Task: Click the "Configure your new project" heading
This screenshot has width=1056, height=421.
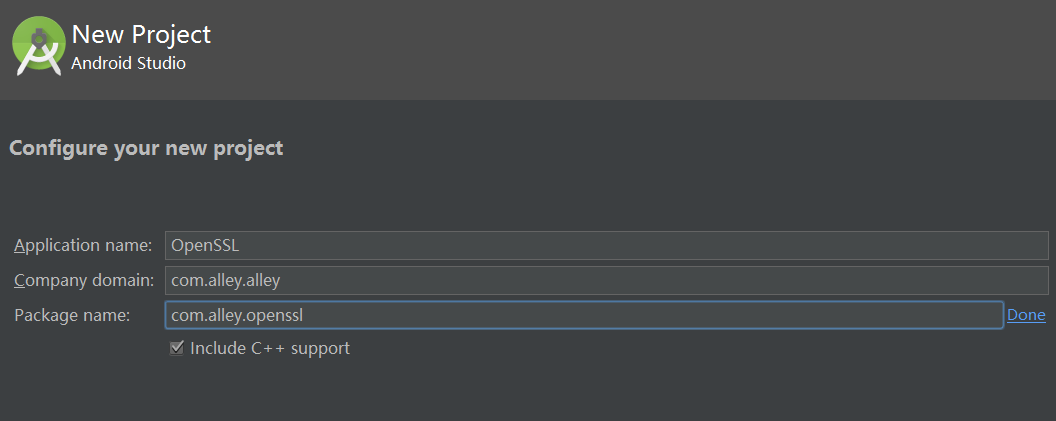Action: click(146, 148)
